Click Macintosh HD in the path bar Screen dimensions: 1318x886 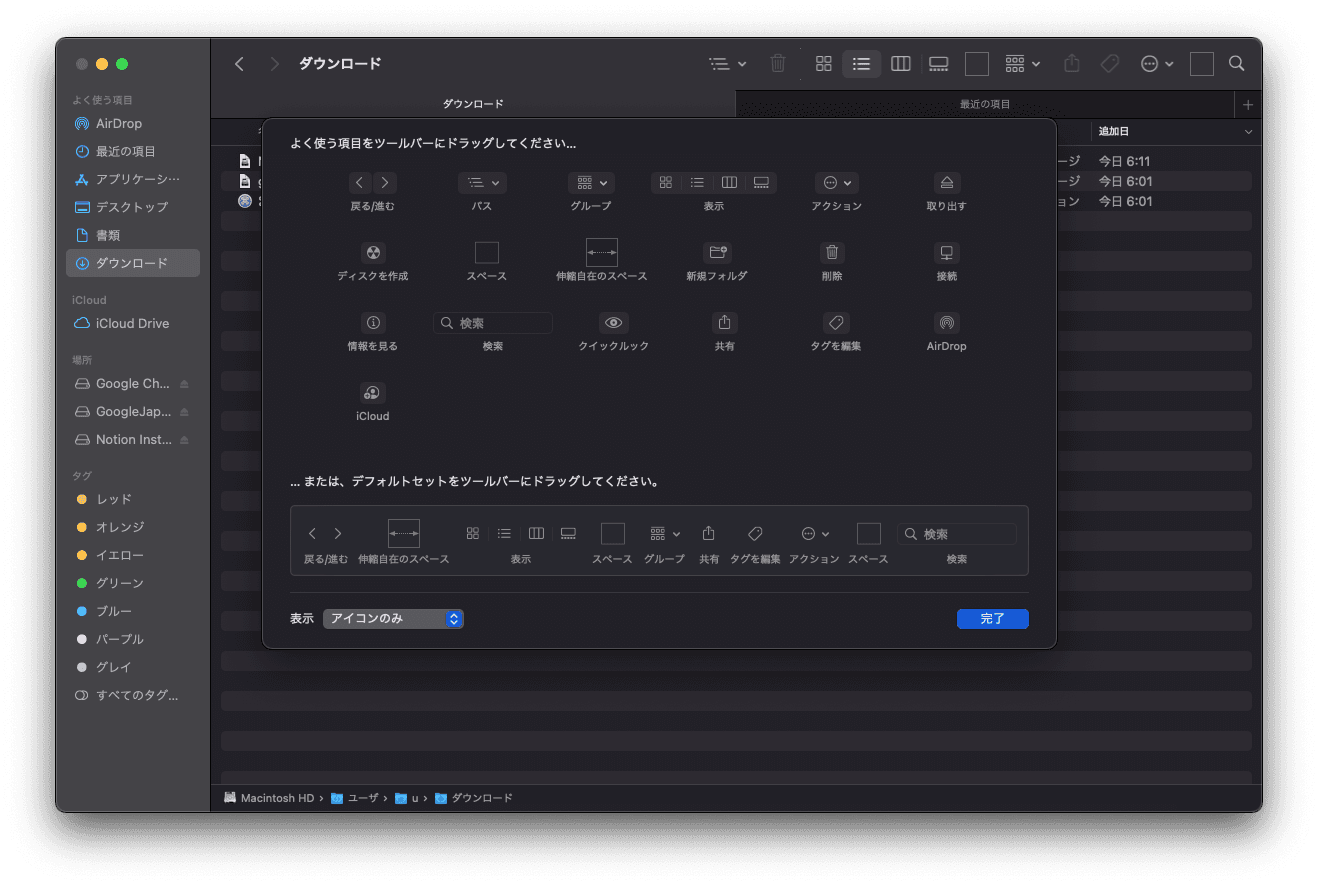pos(269,798)
